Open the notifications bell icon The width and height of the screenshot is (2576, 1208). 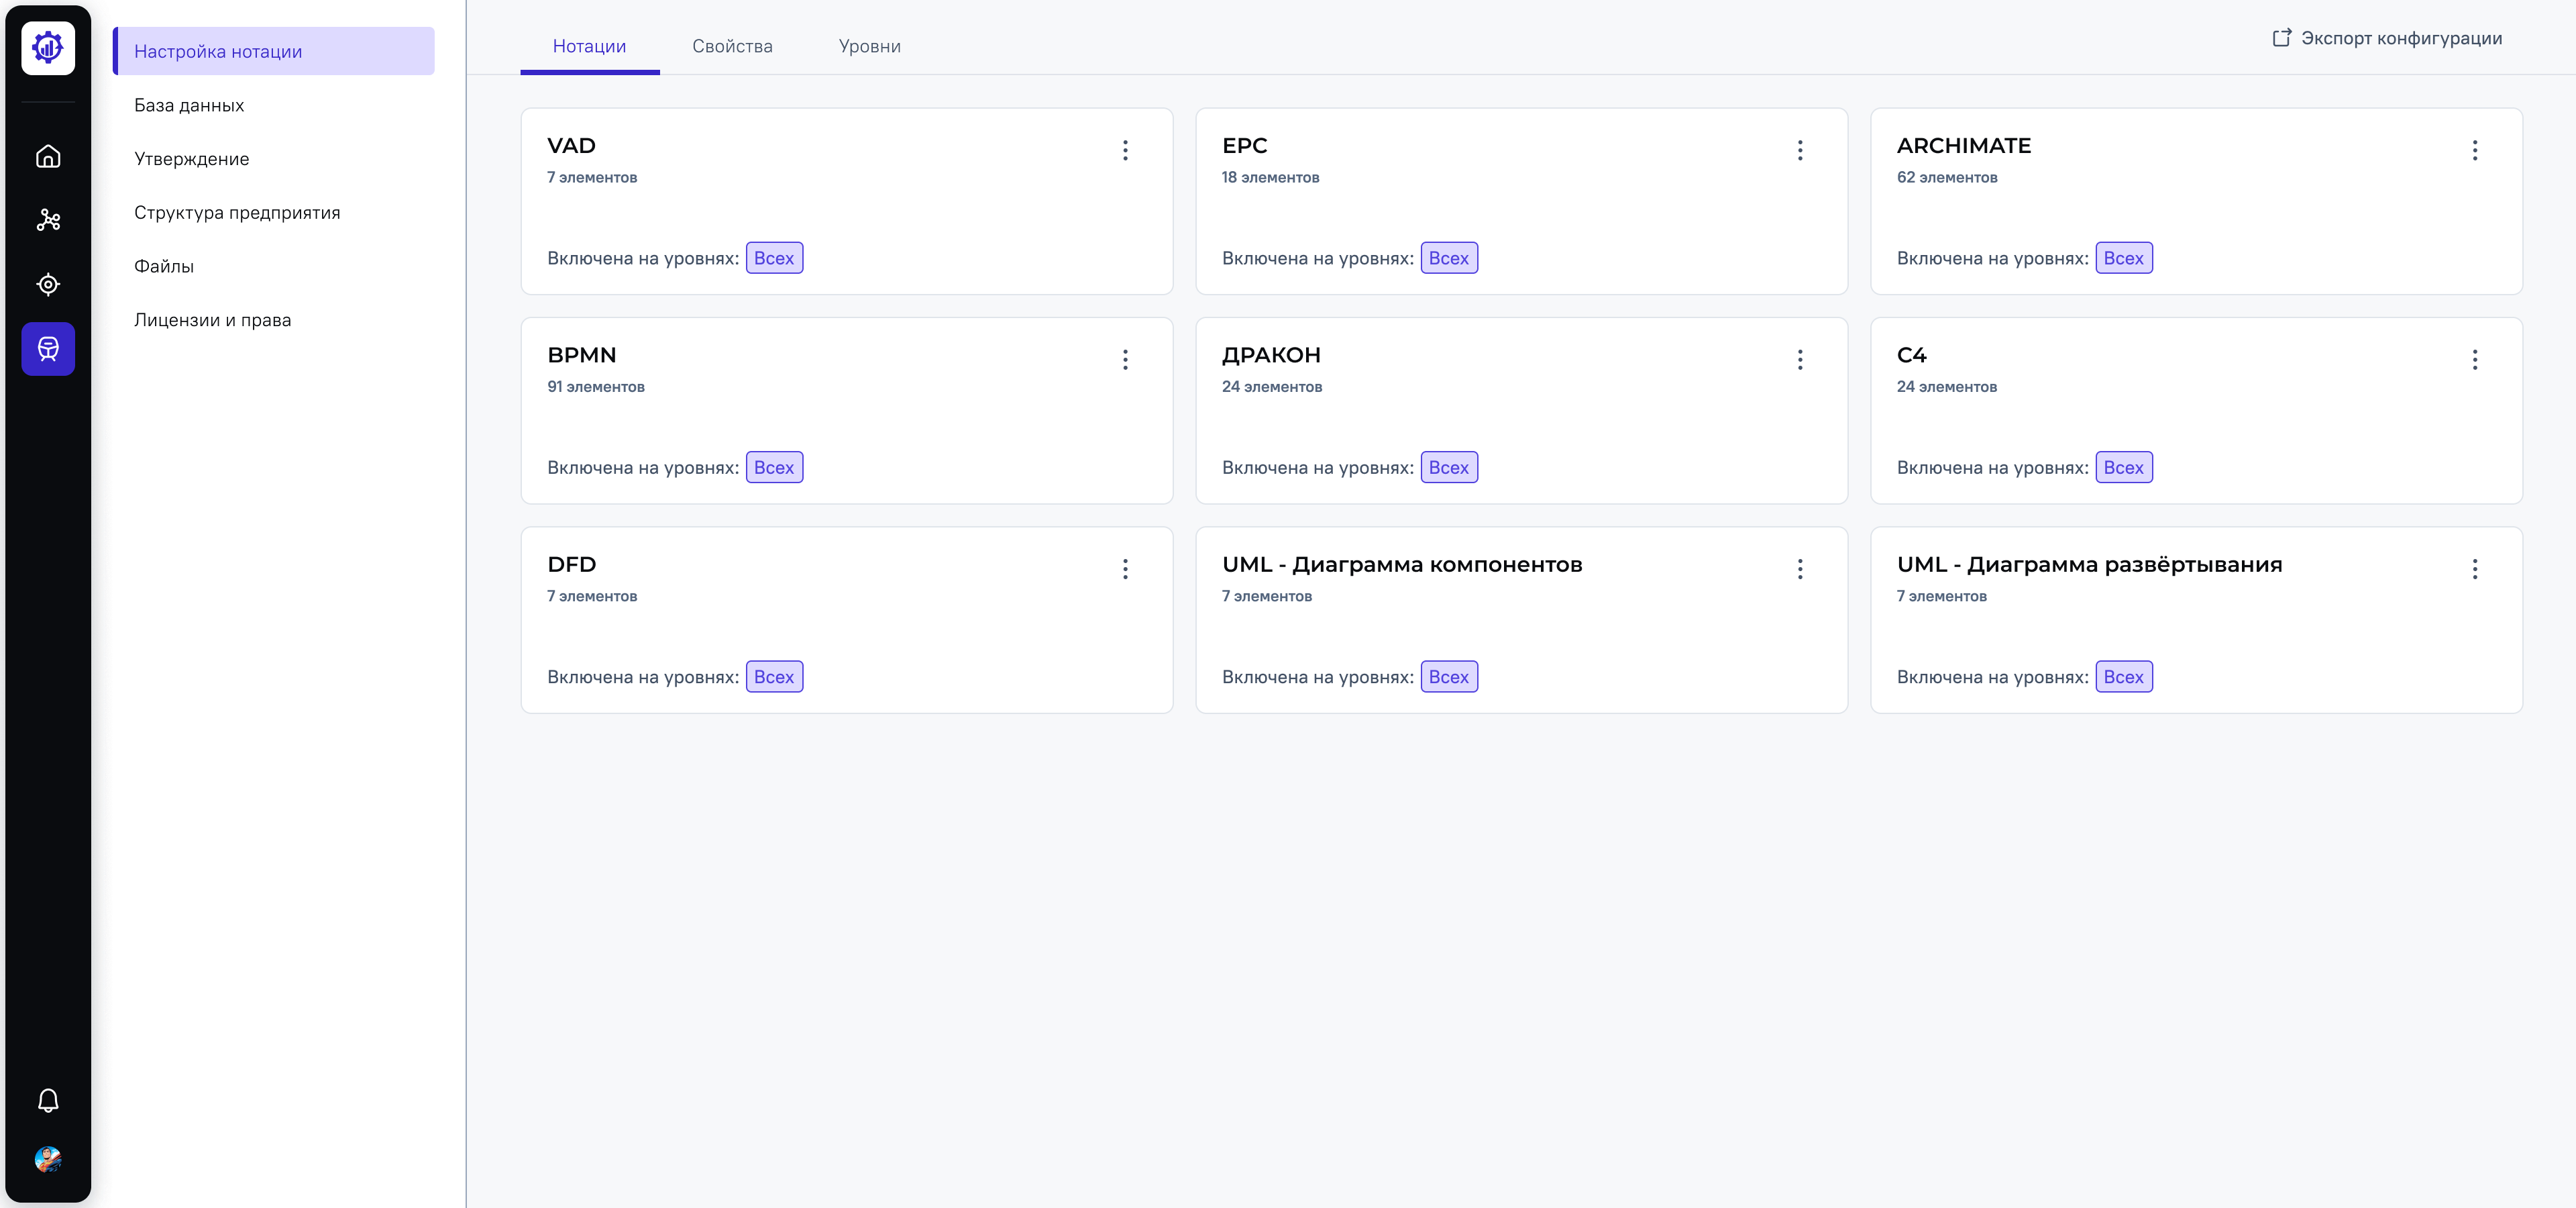(x=48, y=1100)
